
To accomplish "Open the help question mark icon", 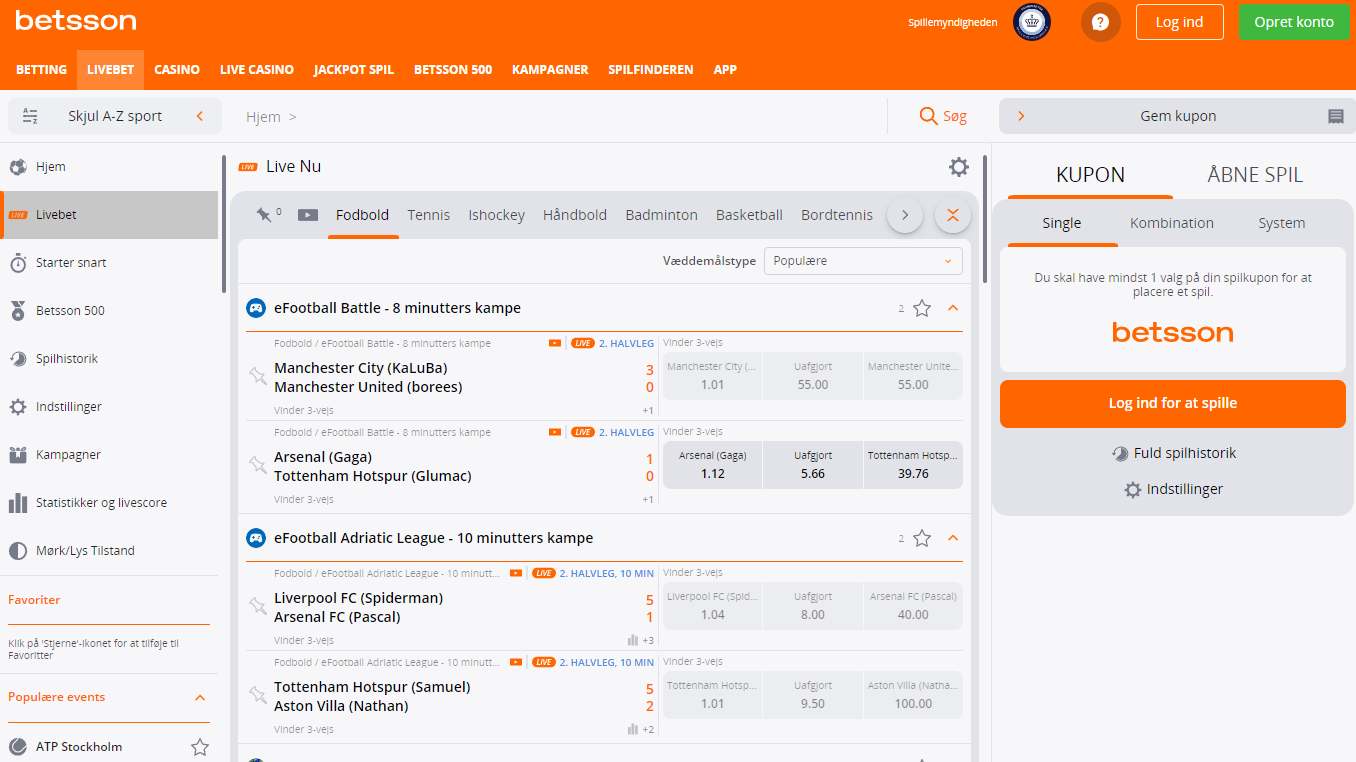I will pos(1101,22).
